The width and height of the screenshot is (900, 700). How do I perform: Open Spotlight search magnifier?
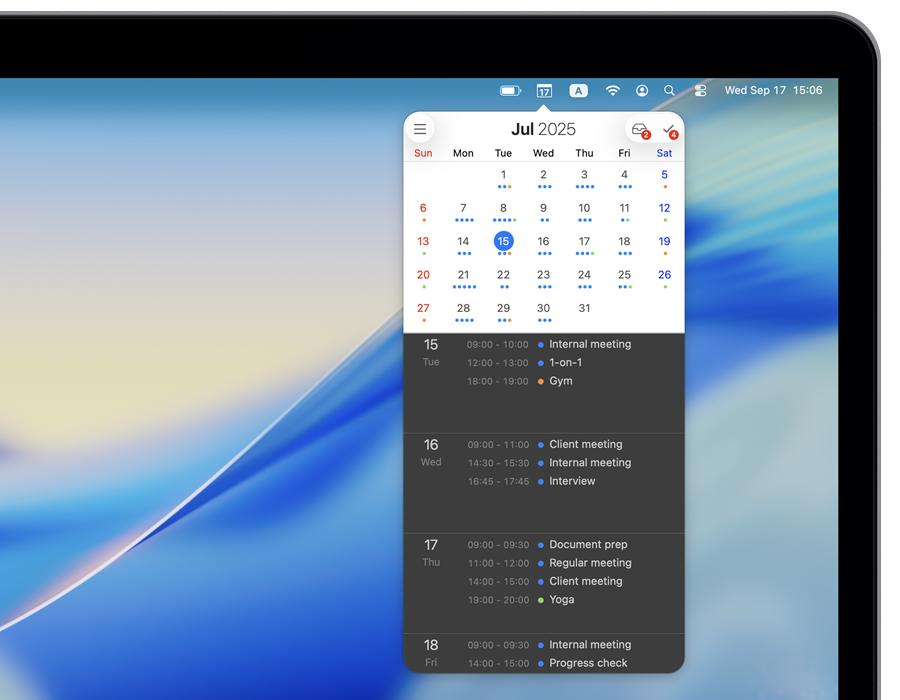pos(670,91)
